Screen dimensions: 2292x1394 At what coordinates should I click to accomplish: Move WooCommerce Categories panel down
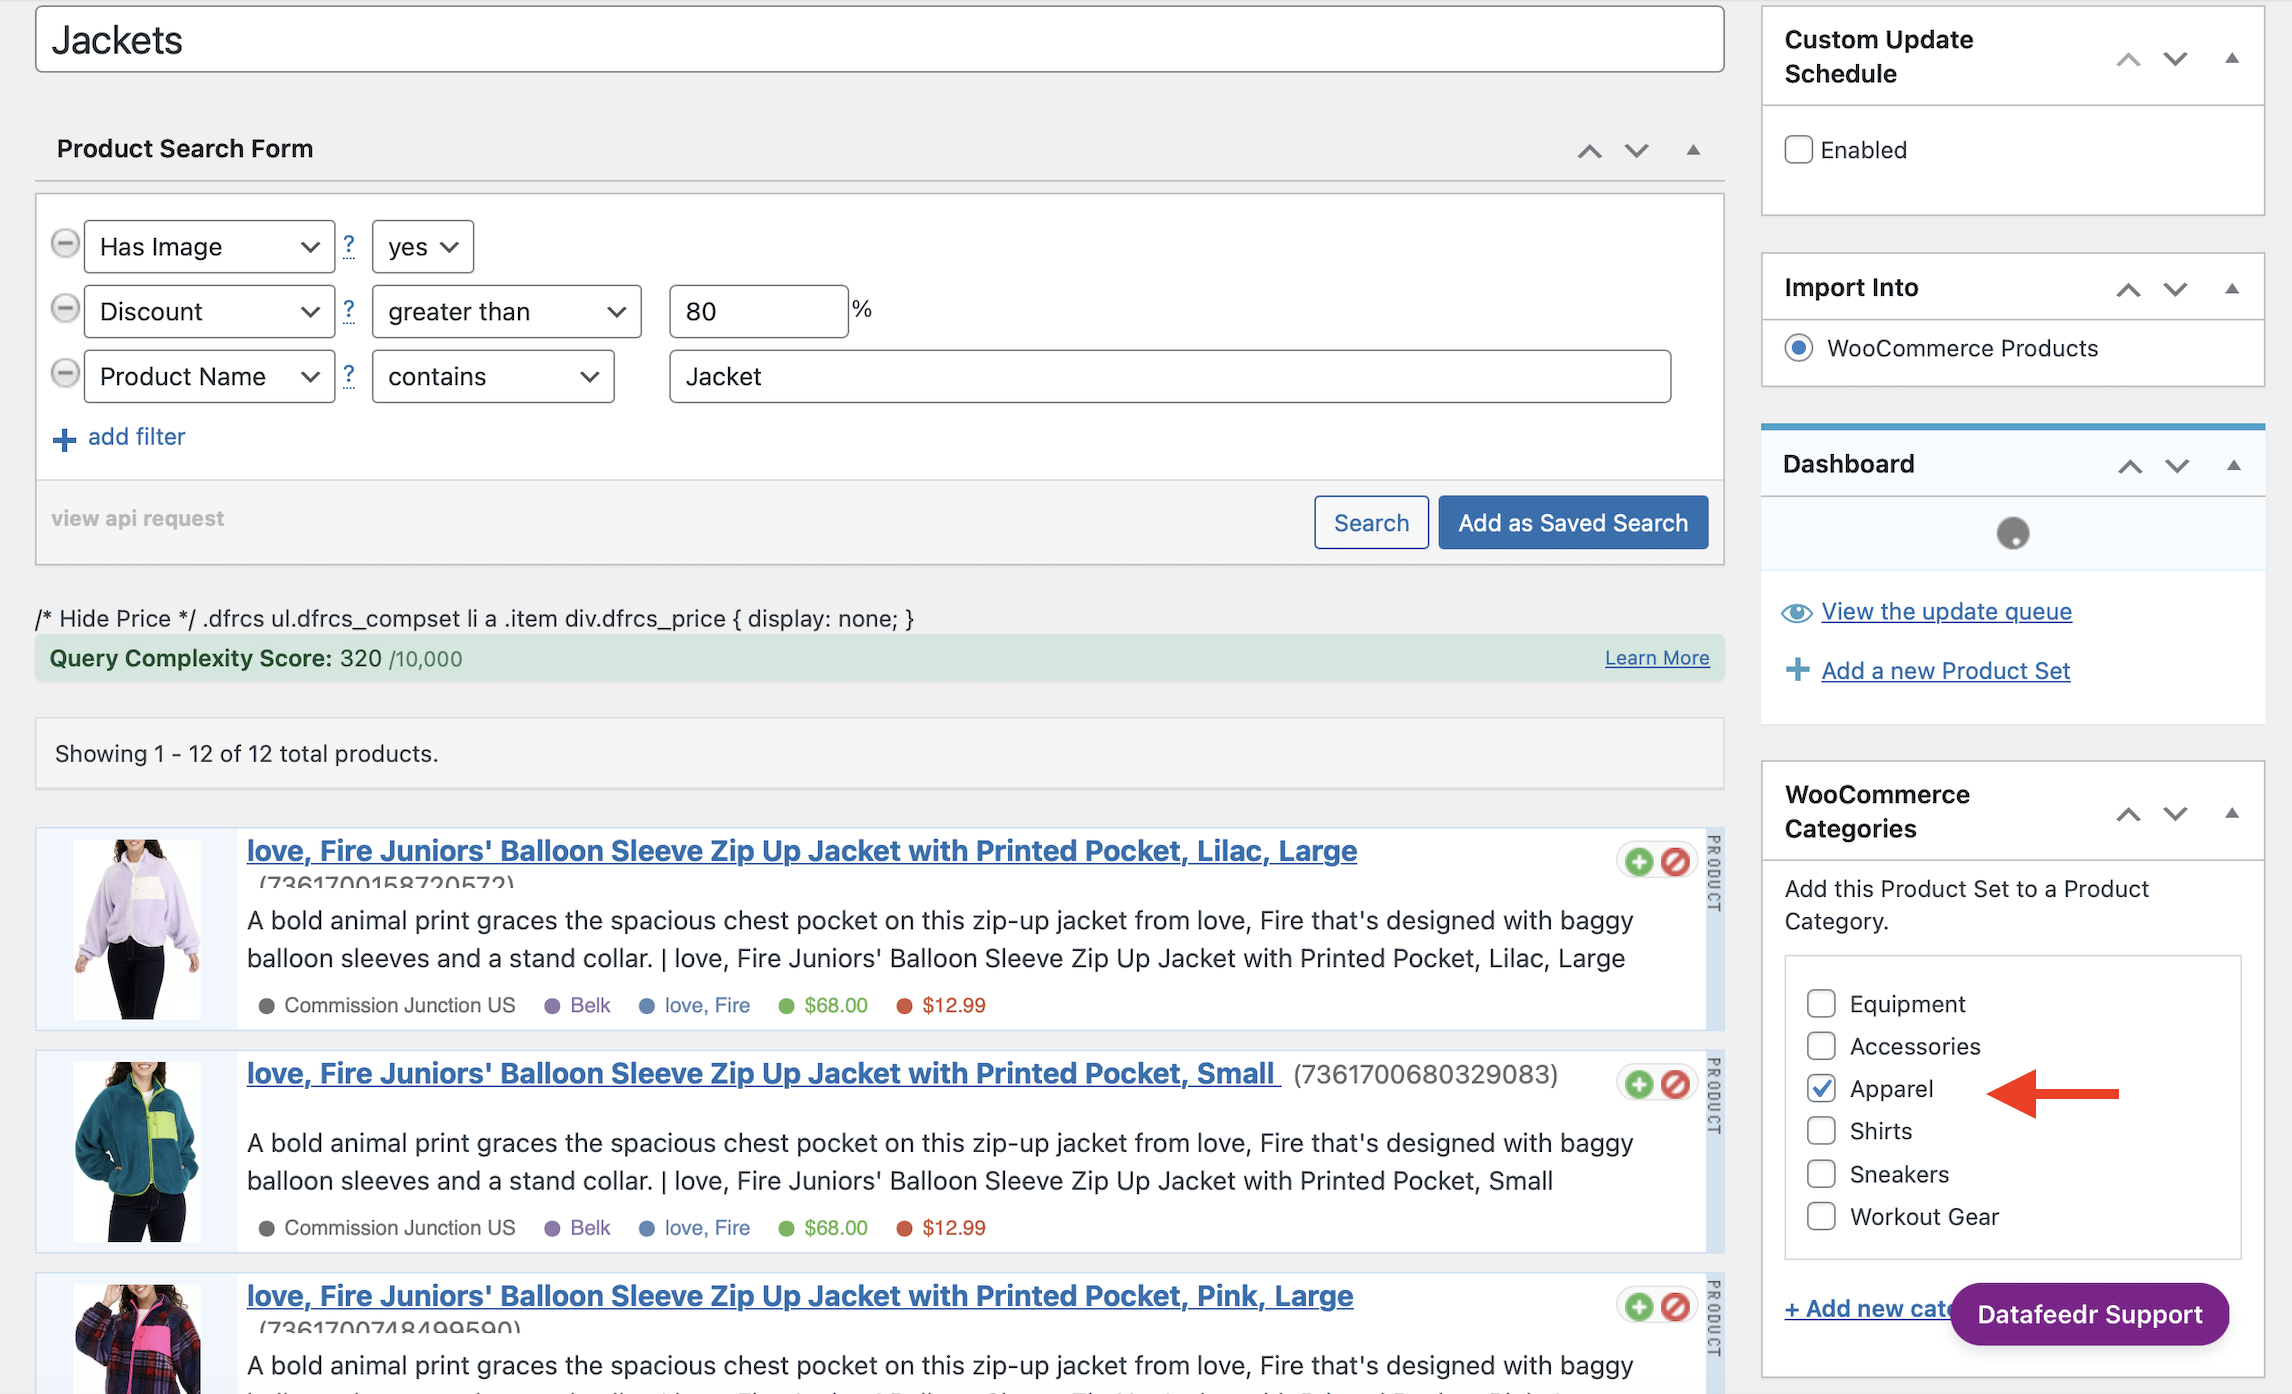2175,814
